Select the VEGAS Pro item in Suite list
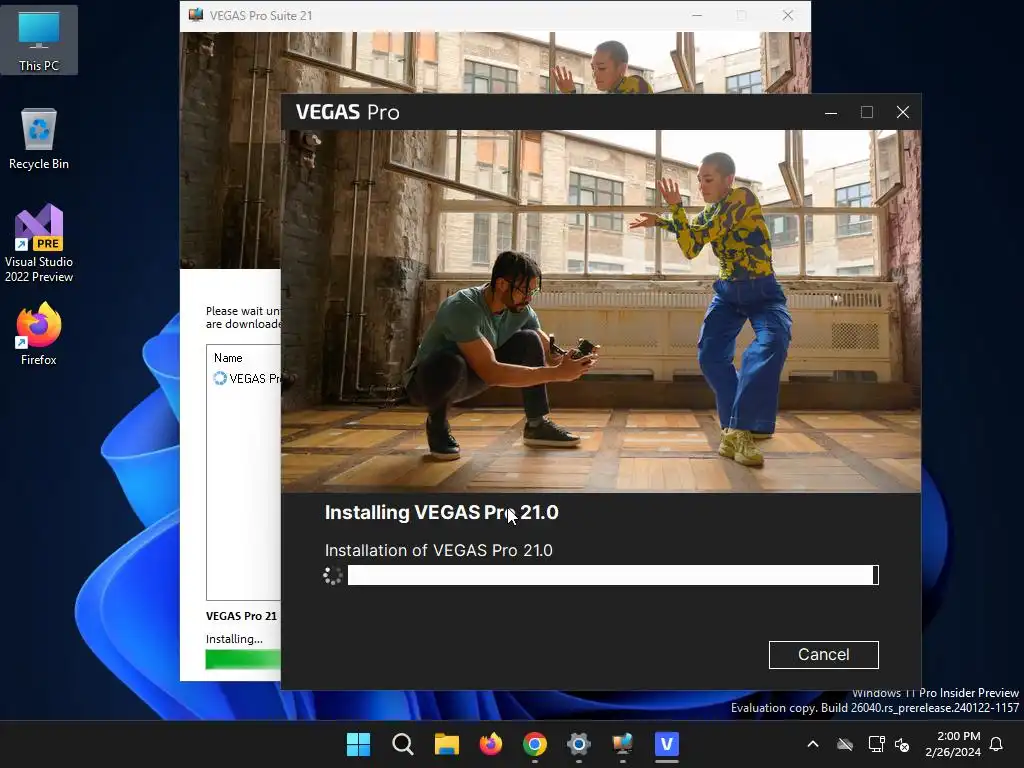 [x=248, y=379]
